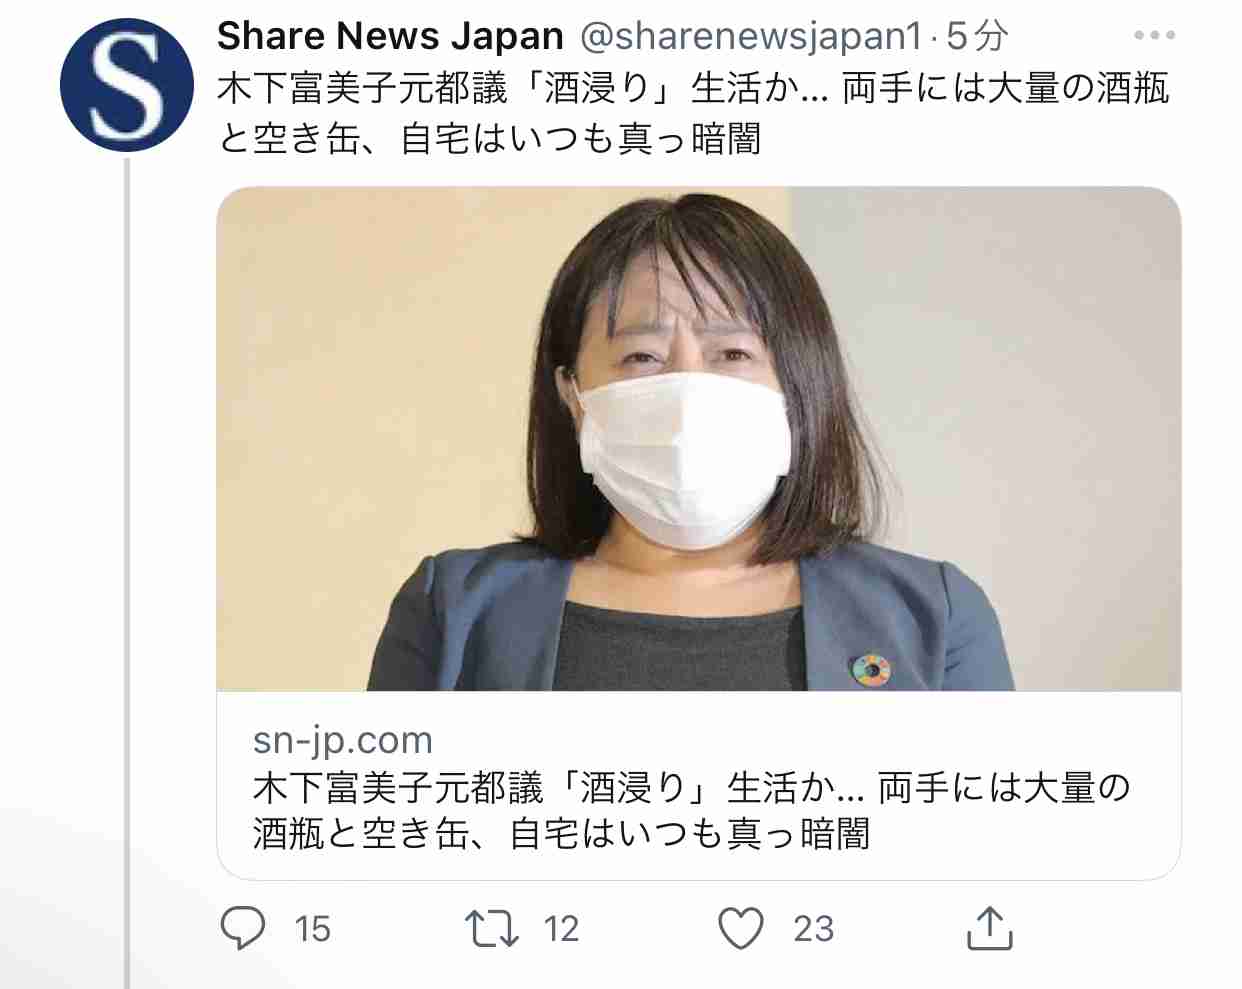Viewport: 1242px width, 989px height.
Task: Click the second line of link card title
Action: [561, 833]
